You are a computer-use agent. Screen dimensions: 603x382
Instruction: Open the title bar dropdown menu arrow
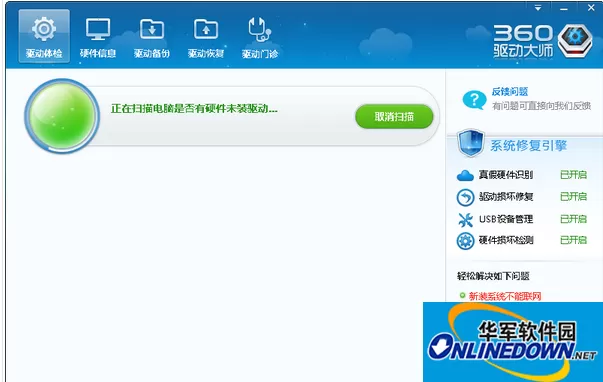[538, 8]
